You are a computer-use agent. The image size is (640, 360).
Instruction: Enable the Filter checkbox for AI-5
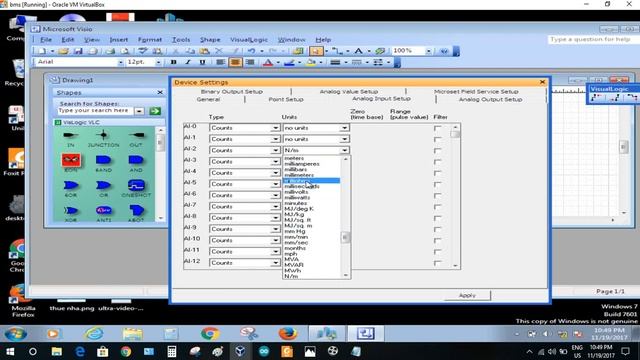coord(437,184)
